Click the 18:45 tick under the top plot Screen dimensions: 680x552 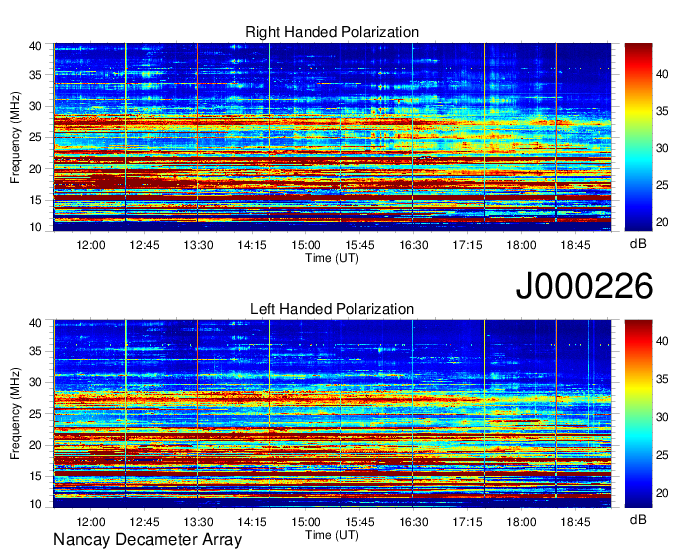(x=575, y=245)
